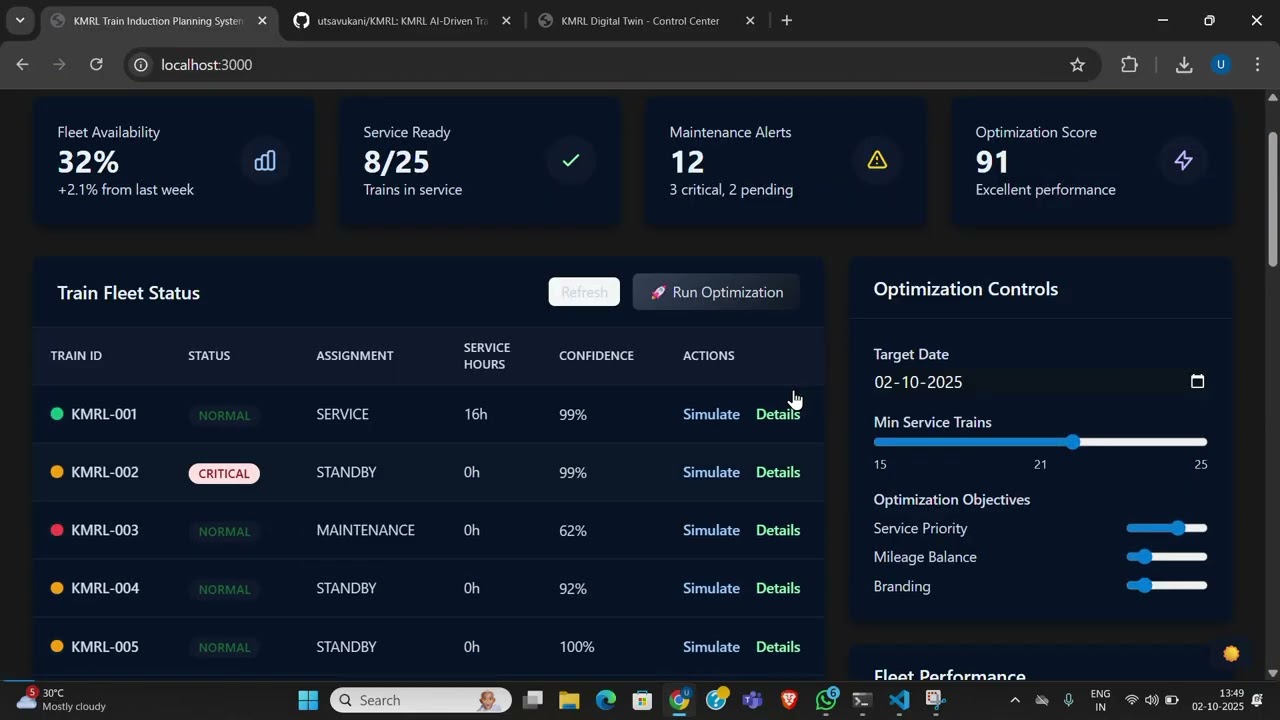
Task: Click the Fleet Availability bar chart icon
Action: (x=265, y=161)
